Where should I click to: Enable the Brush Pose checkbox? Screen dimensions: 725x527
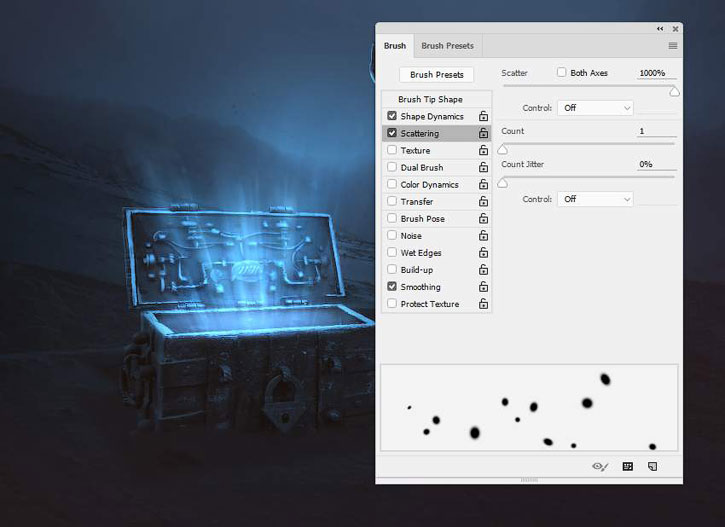pyautogui.click(x=392, y=218)
